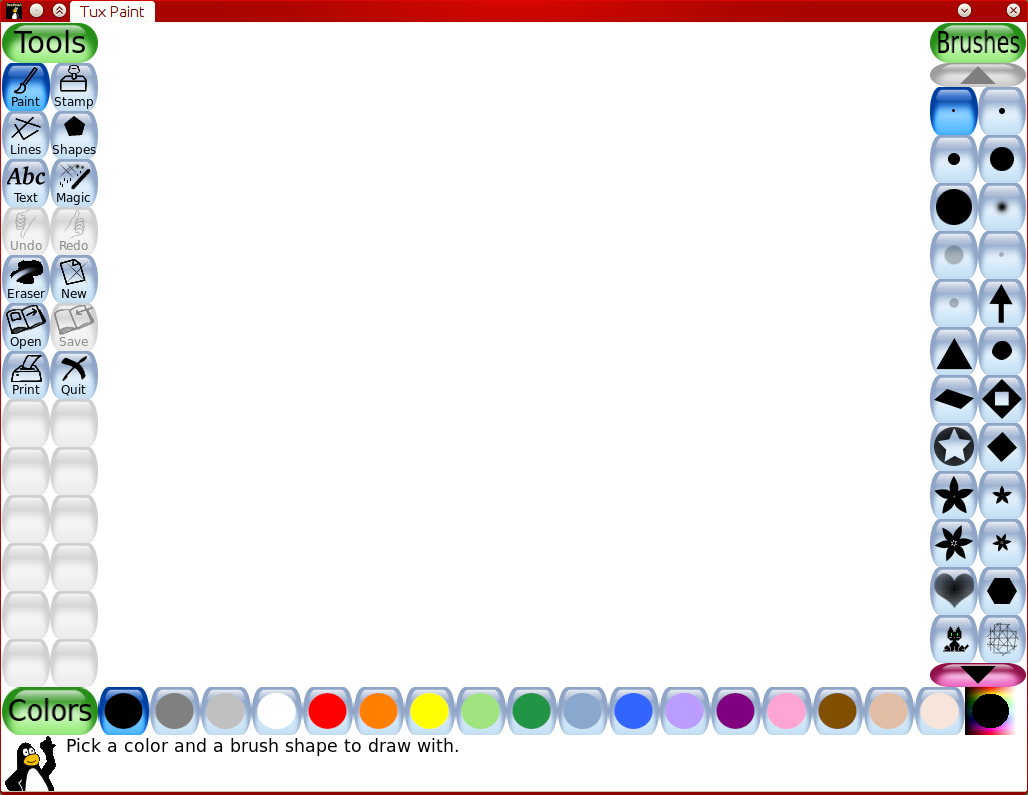Image resolution: width=1028 pixels, height=795 pixels.
Task: Choose the light gray color swatch
Action: (x=226, y=710)
